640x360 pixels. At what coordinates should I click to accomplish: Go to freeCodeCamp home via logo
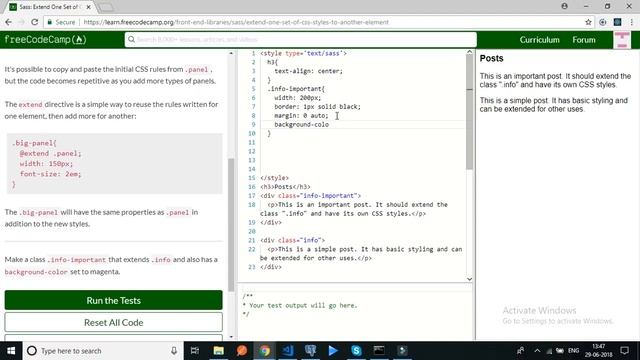45,40
